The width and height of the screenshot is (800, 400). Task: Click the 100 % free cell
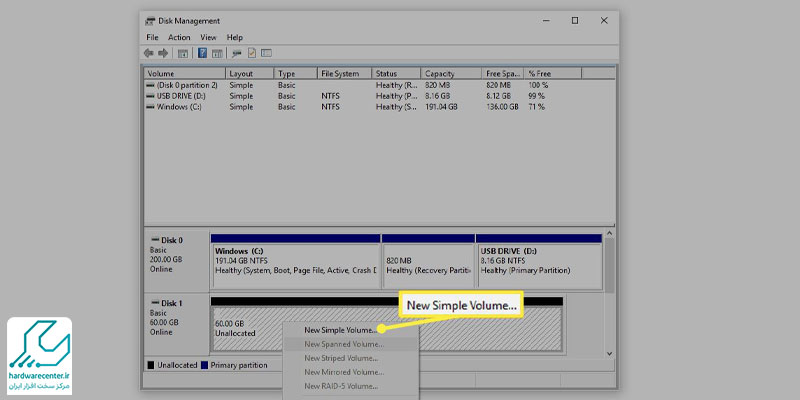click(x=538, y=85)
